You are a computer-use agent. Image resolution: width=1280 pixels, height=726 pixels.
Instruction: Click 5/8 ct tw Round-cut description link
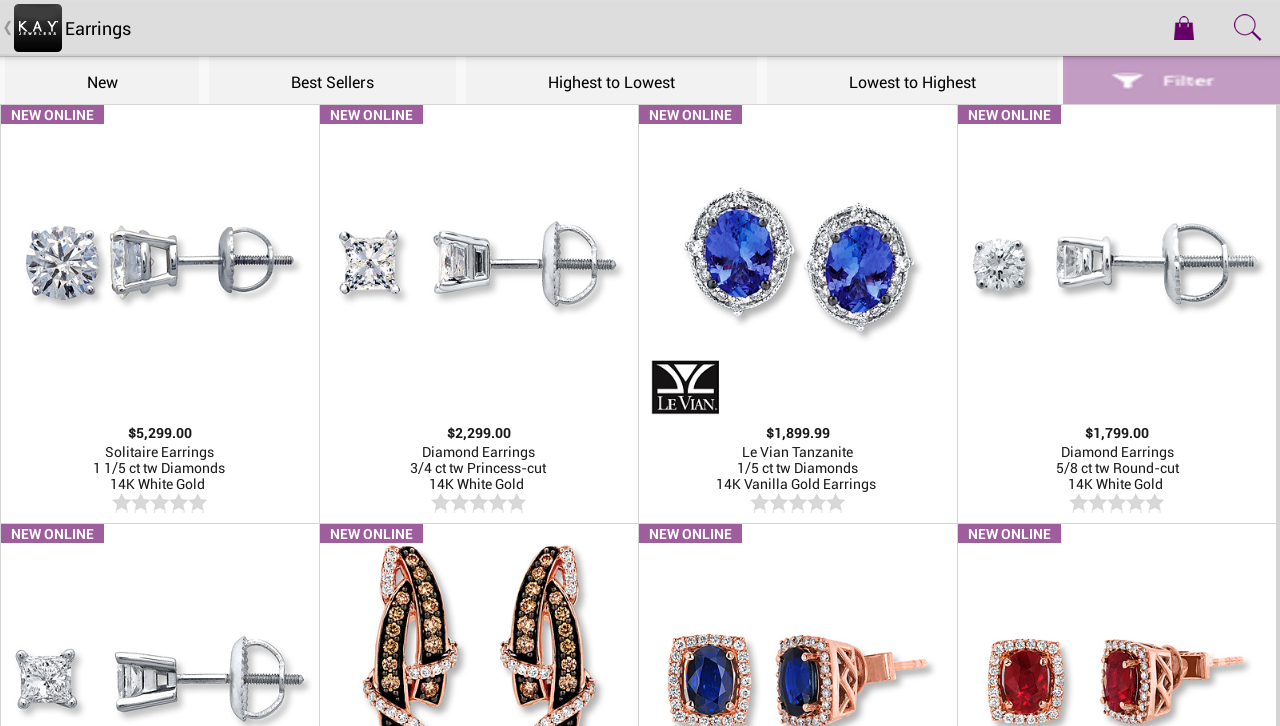pyautogui.click(x=1117, y=468)
